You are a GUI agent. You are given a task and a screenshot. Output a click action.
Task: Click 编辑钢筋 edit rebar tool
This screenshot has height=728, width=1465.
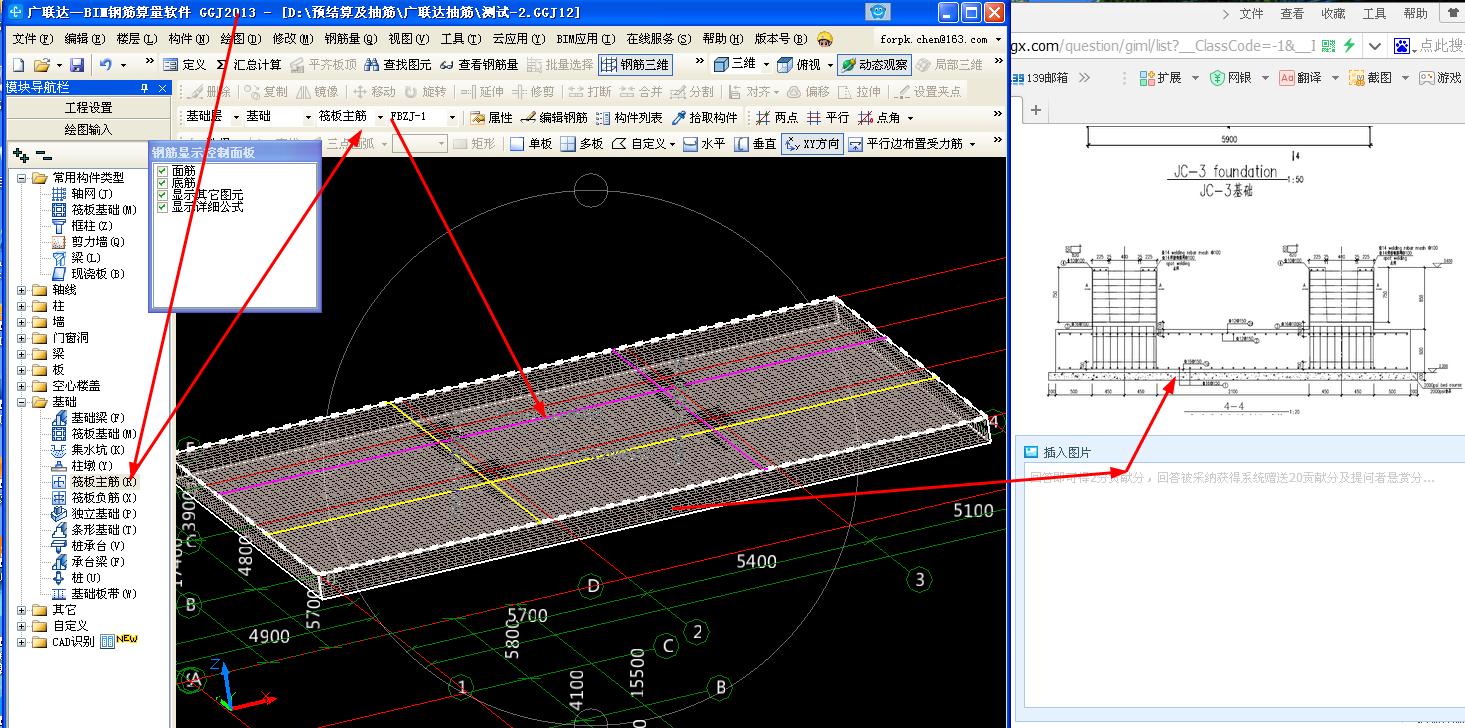click(555, 117)
